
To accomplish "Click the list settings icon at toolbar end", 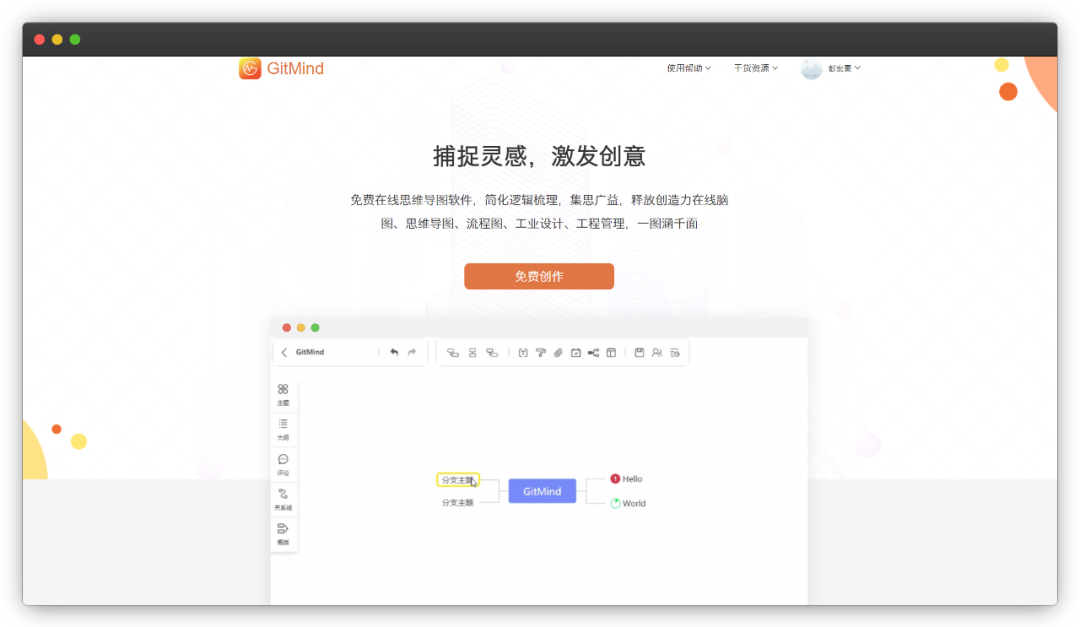I will pos(675,353).
